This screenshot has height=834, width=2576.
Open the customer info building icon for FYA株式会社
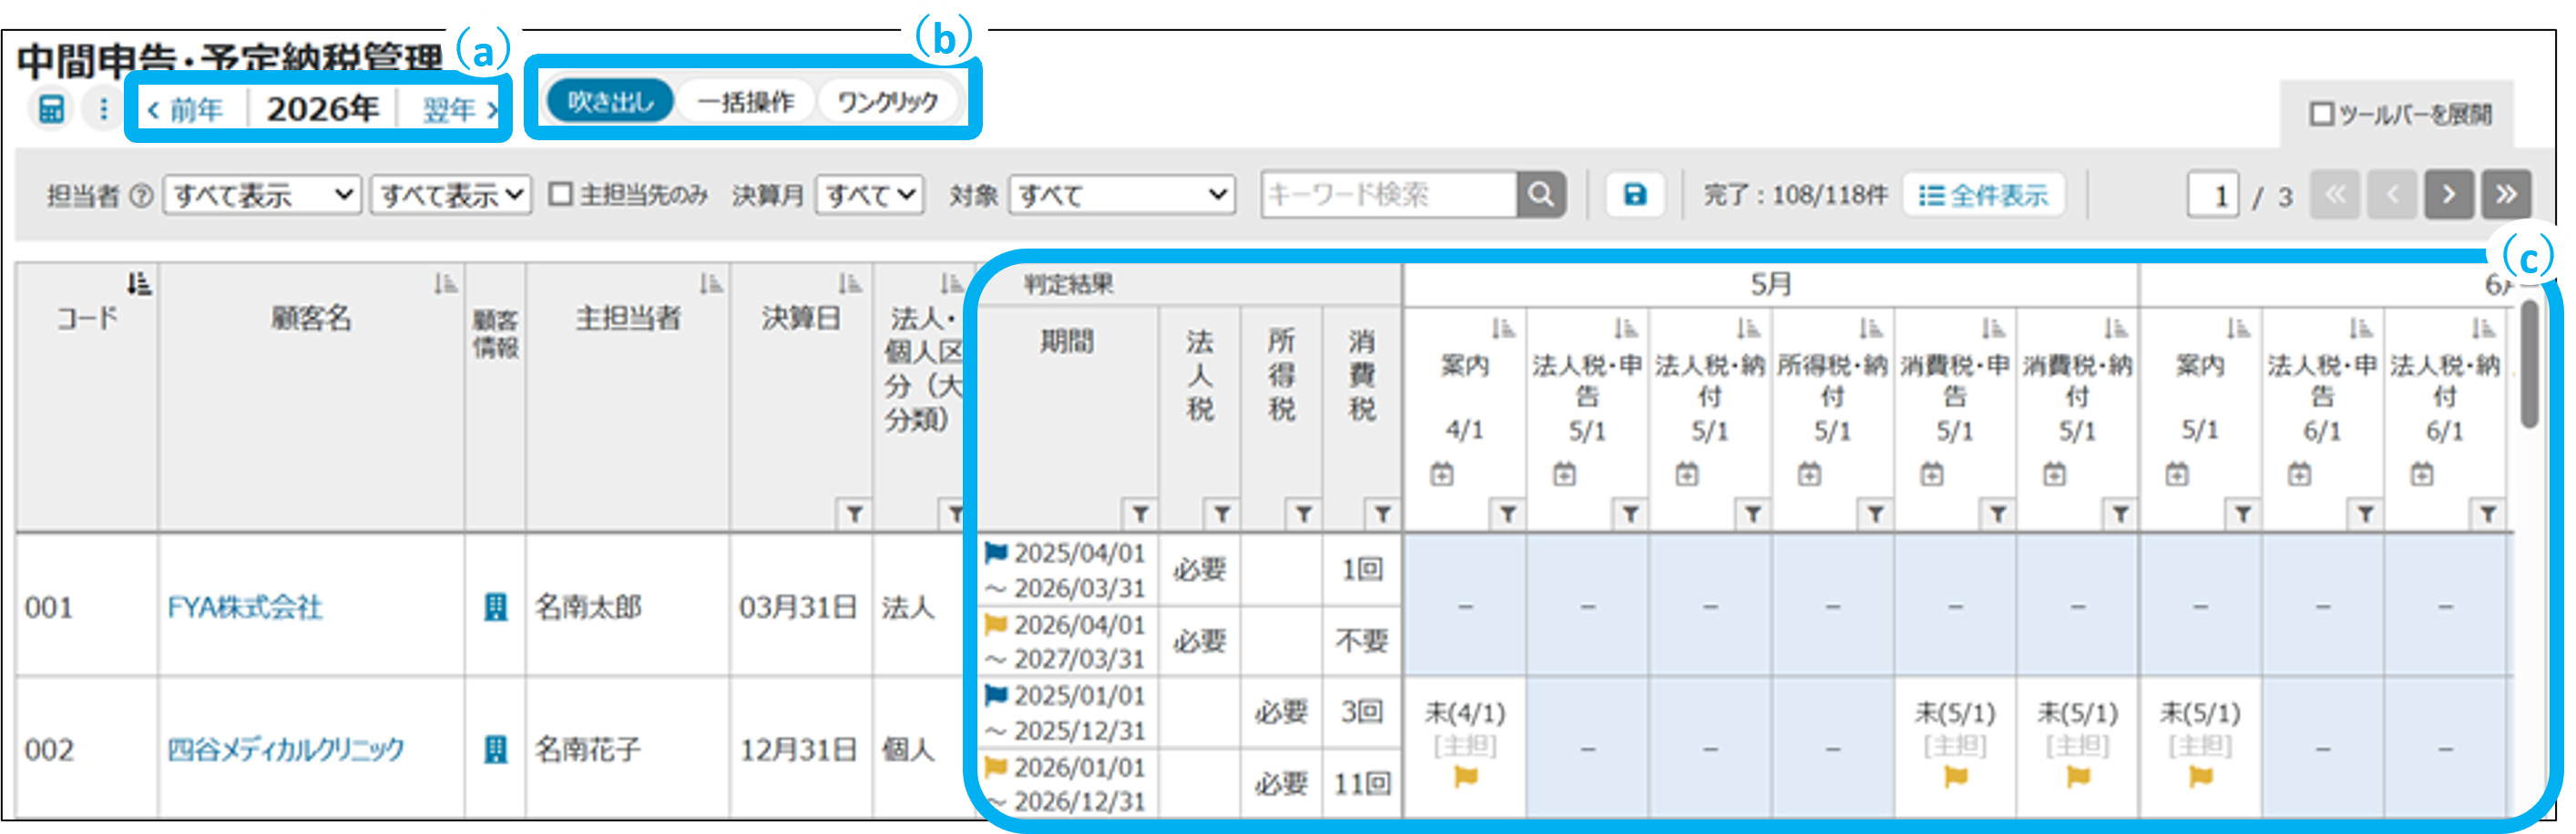coord(495,607)
